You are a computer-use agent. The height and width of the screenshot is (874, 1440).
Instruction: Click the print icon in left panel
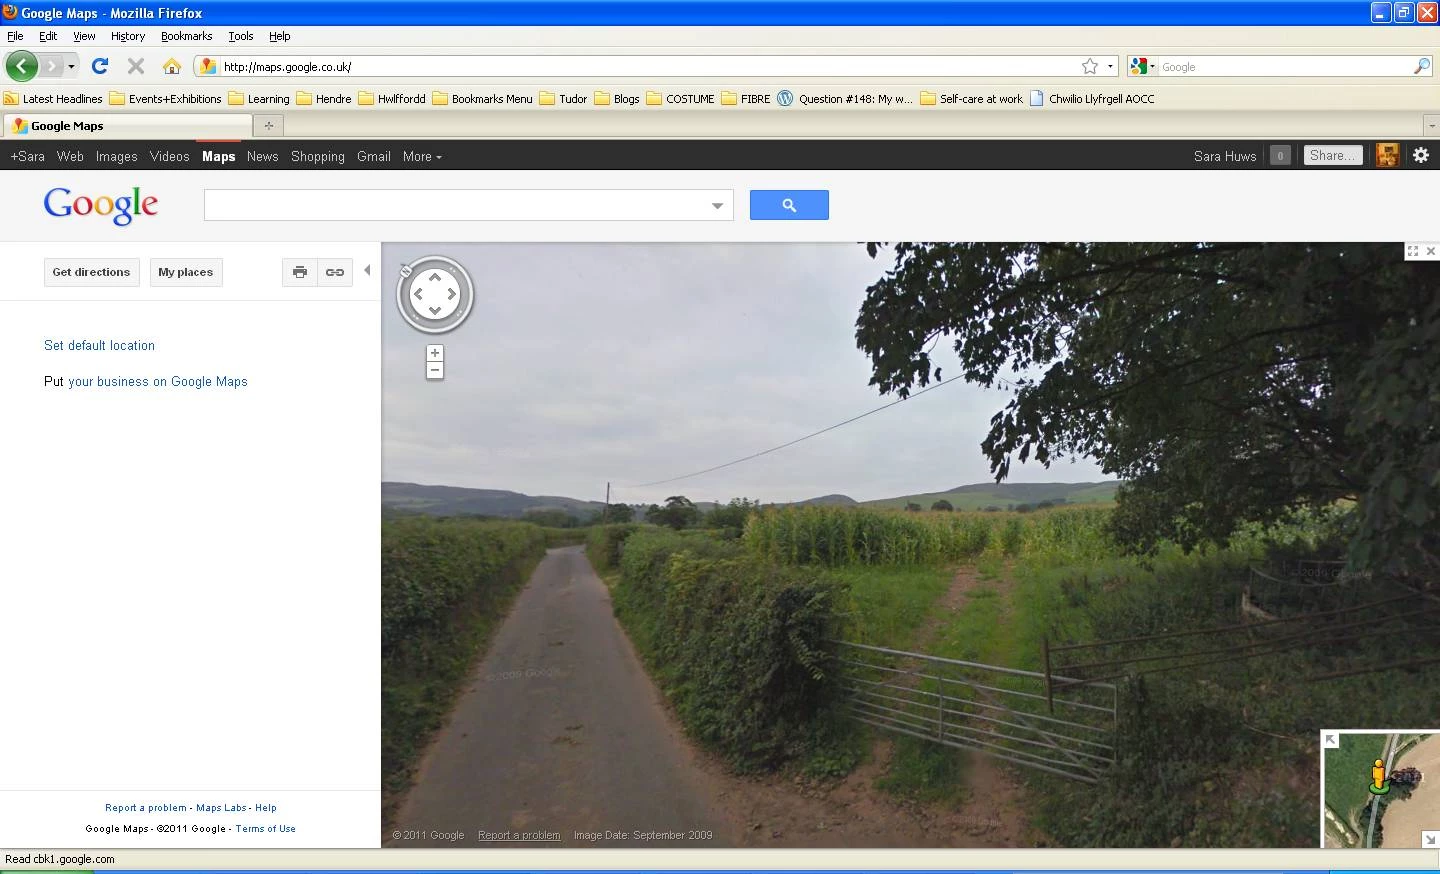300,272
